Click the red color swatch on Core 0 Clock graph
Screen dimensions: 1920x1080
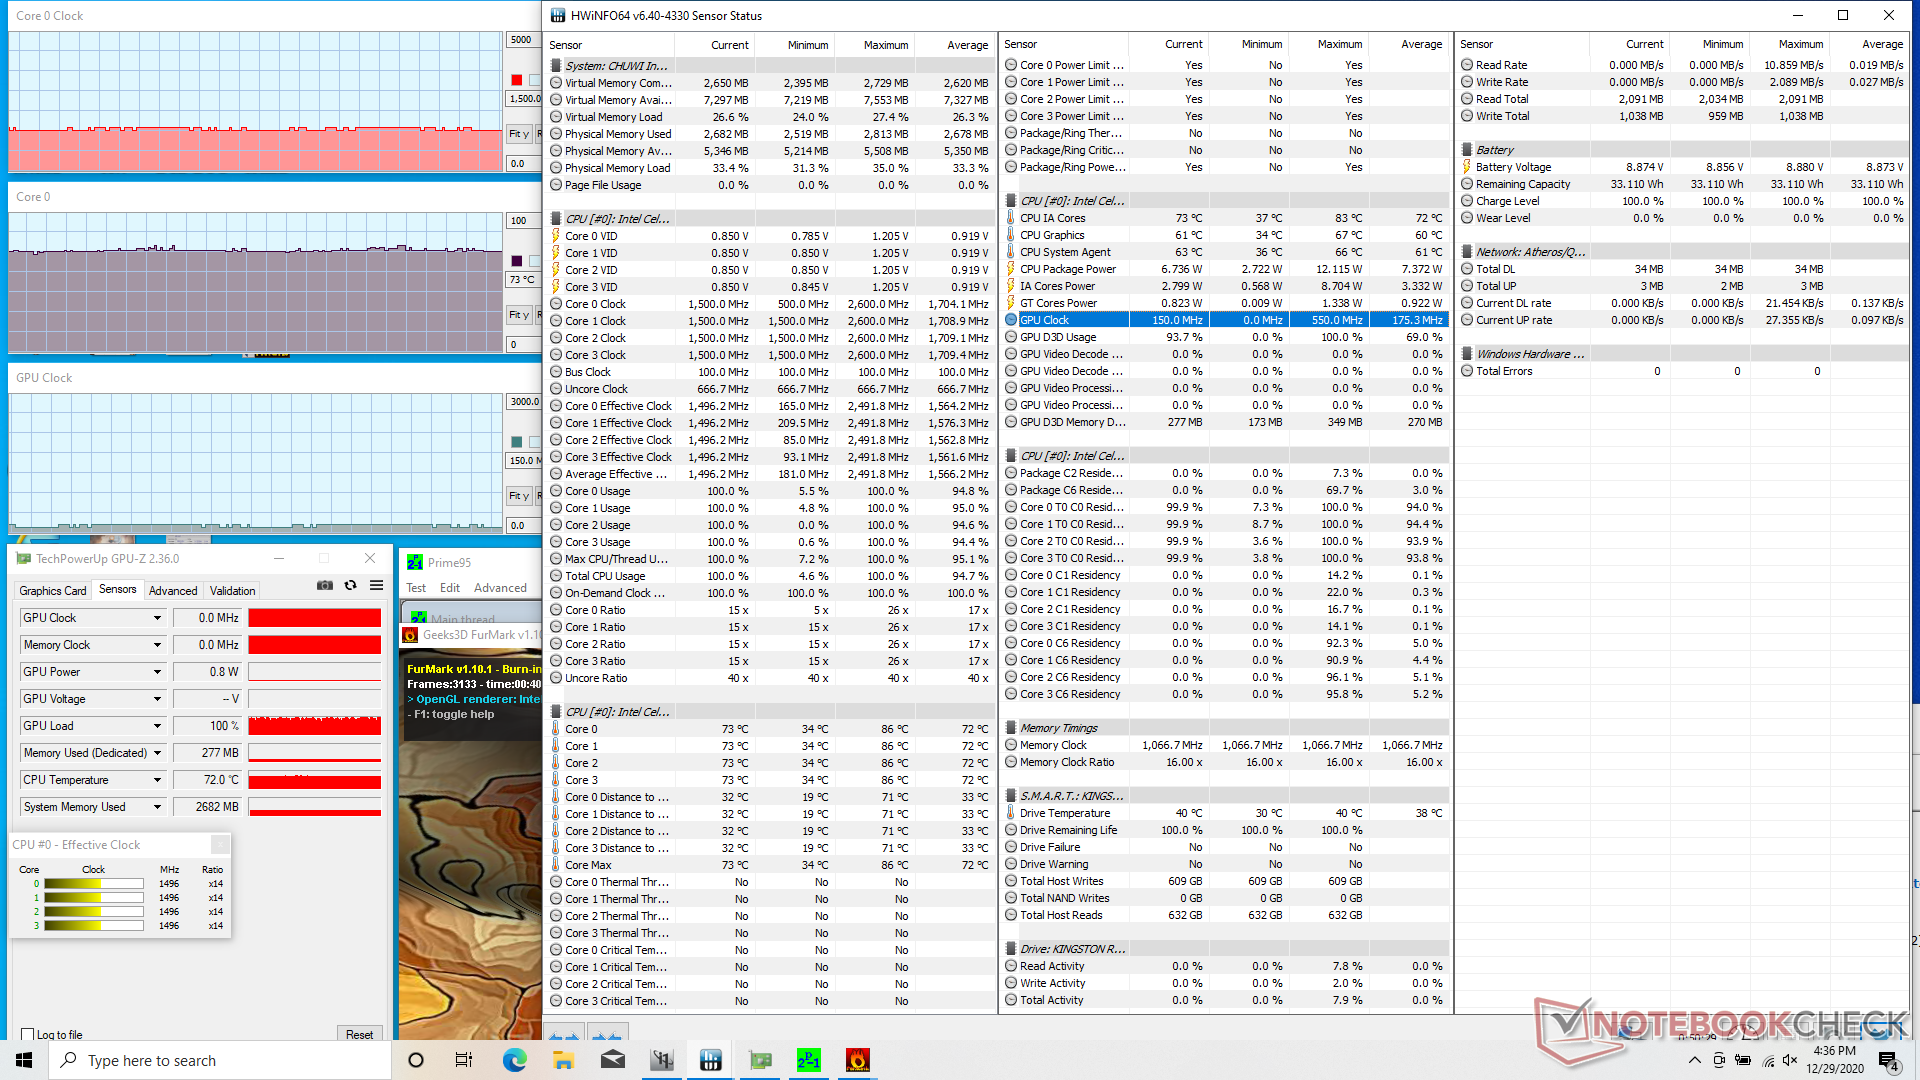pos(516,80)
